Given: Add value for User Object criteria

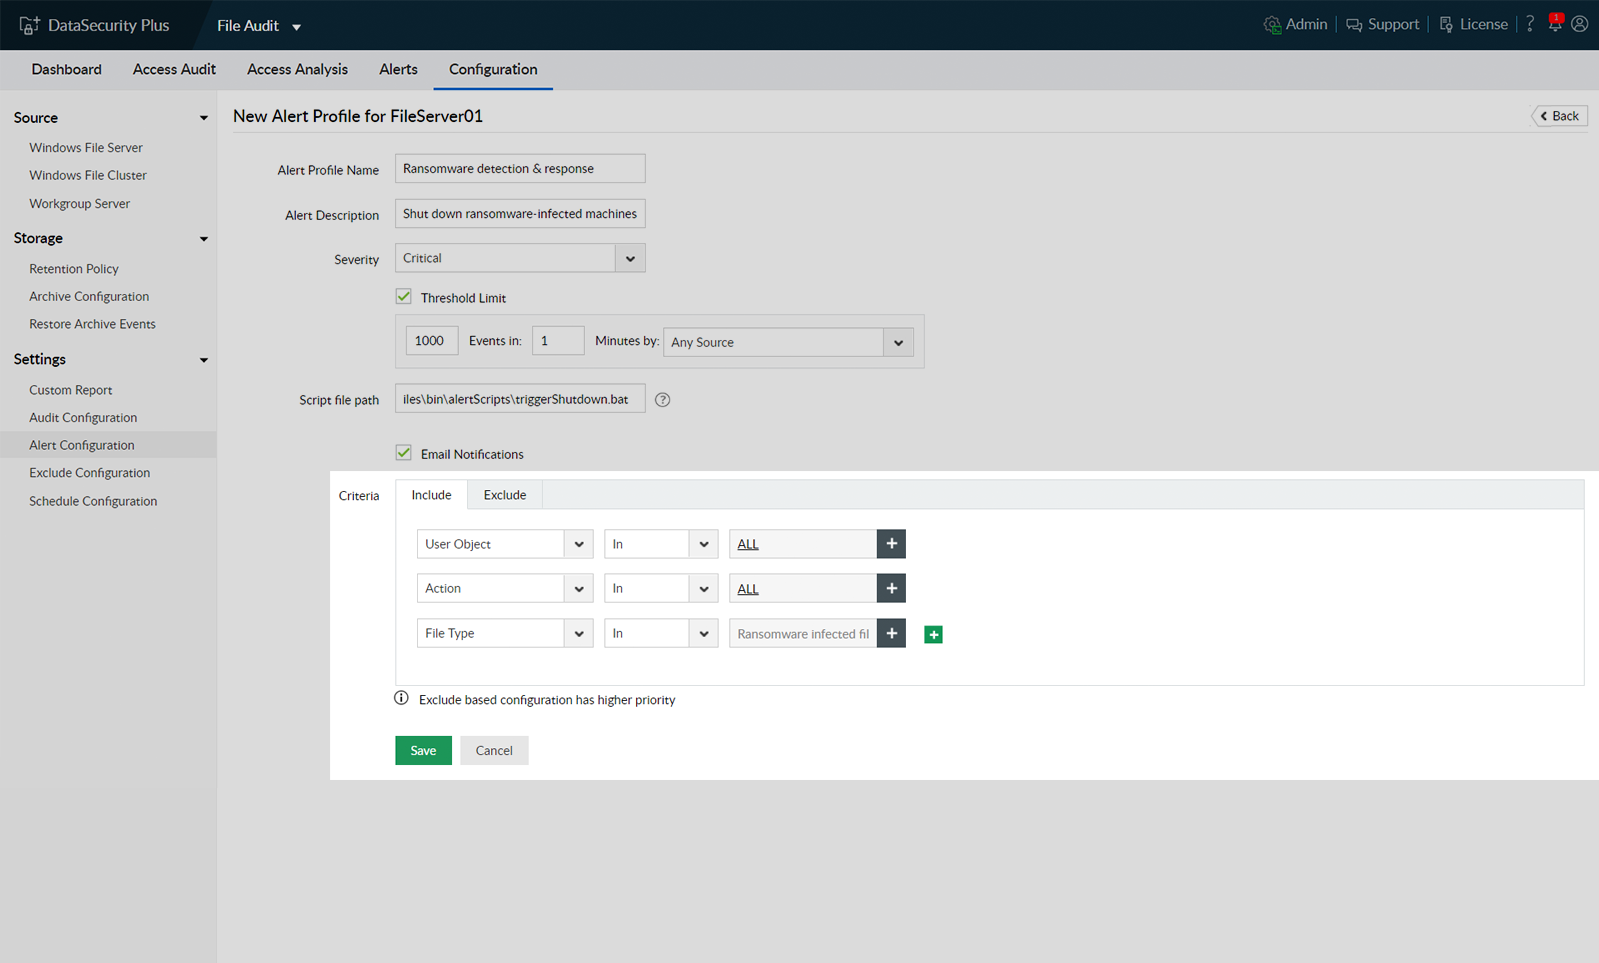Looking at the screenshot, I should click(x=891, y=544).
